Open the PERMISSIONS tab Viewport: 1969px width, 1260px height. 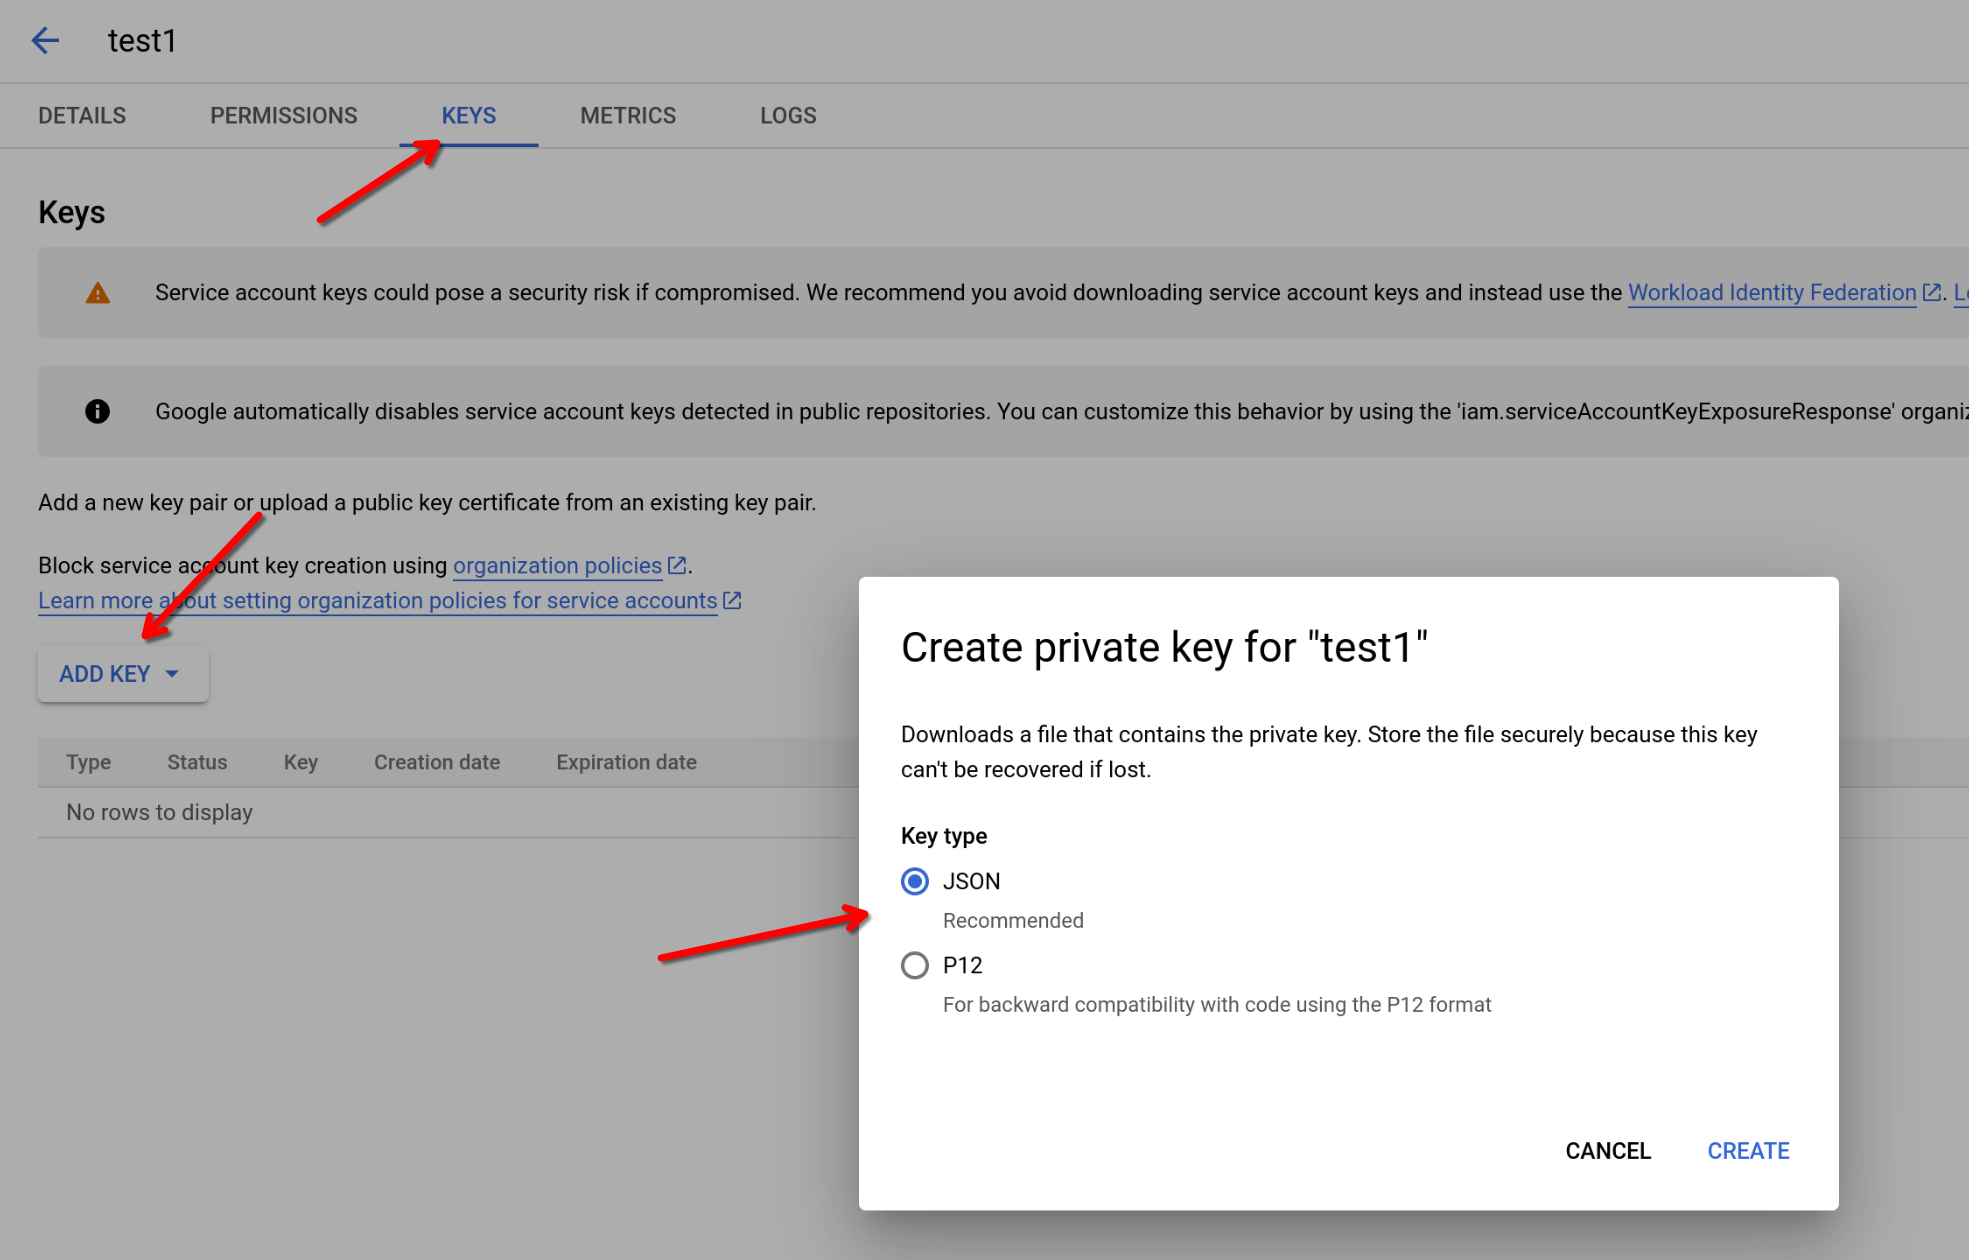pyautogui.click(x=283, y=115)
